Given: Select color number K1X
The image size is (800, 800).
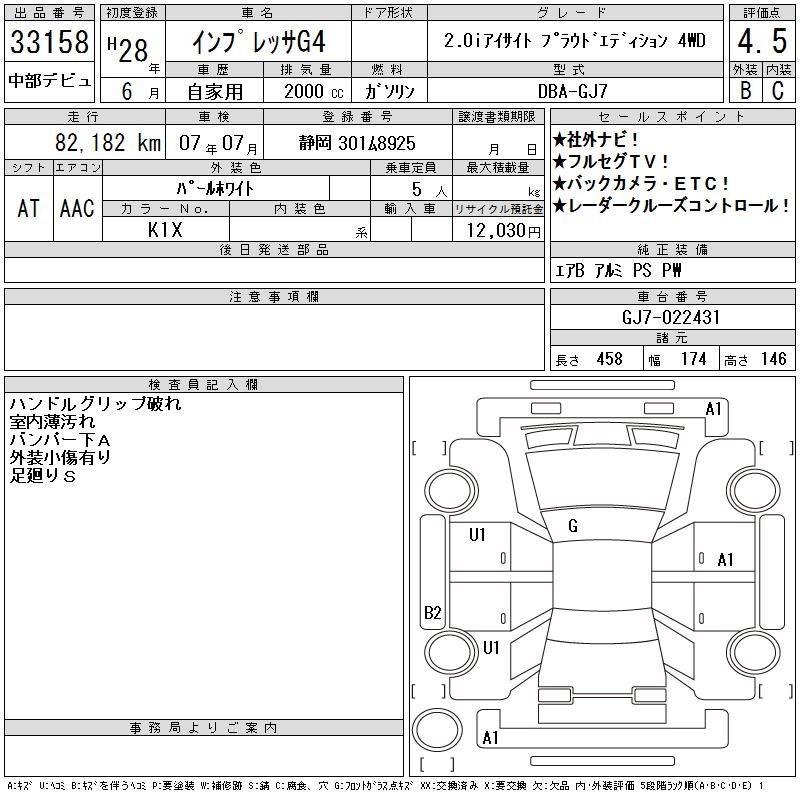Looking at the screenshot, I should [x=165, y=230].
